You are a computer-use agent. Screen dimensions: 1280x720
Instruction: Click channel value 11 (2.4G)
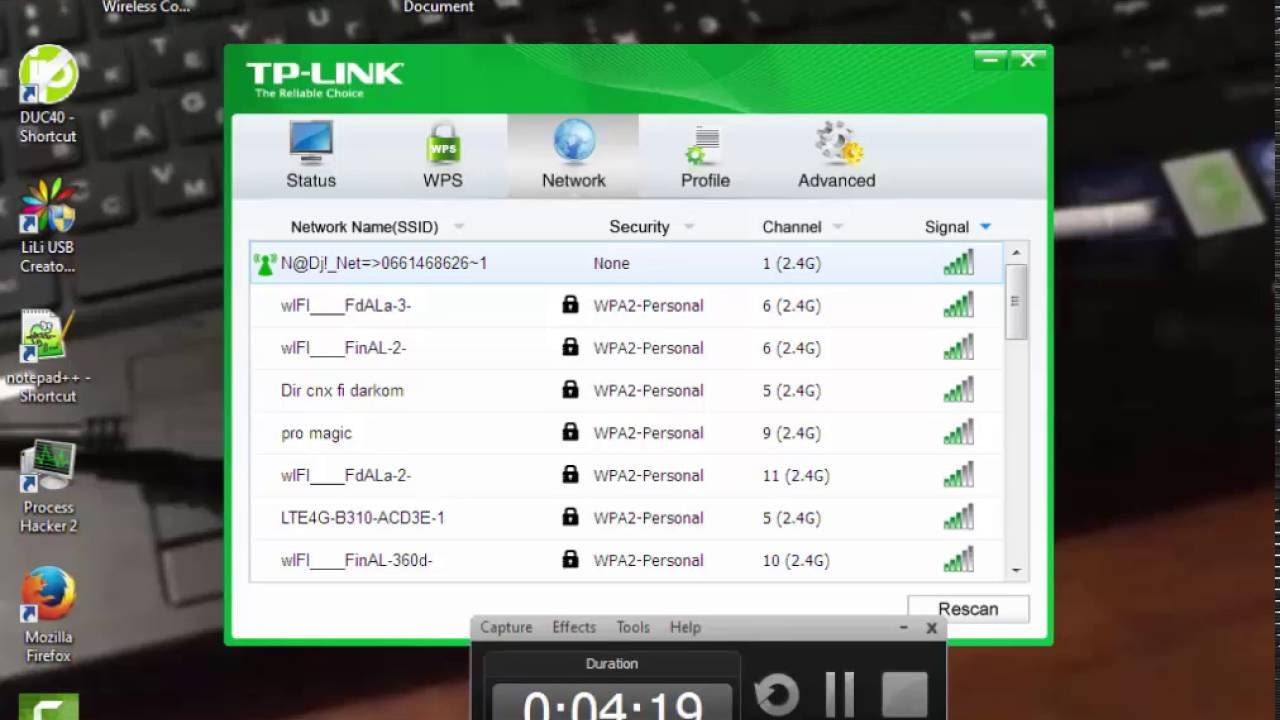click(796, 476)
